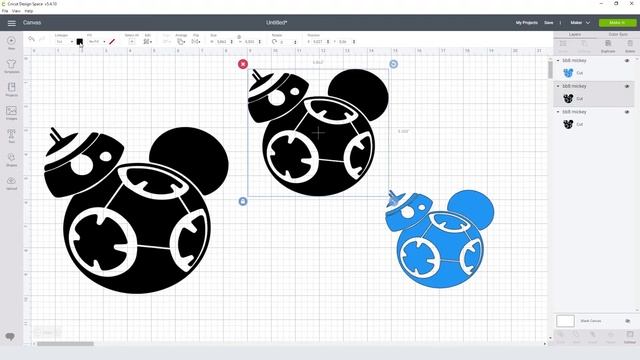Undo the last action

pyautogui.click(x=31, y=39)
